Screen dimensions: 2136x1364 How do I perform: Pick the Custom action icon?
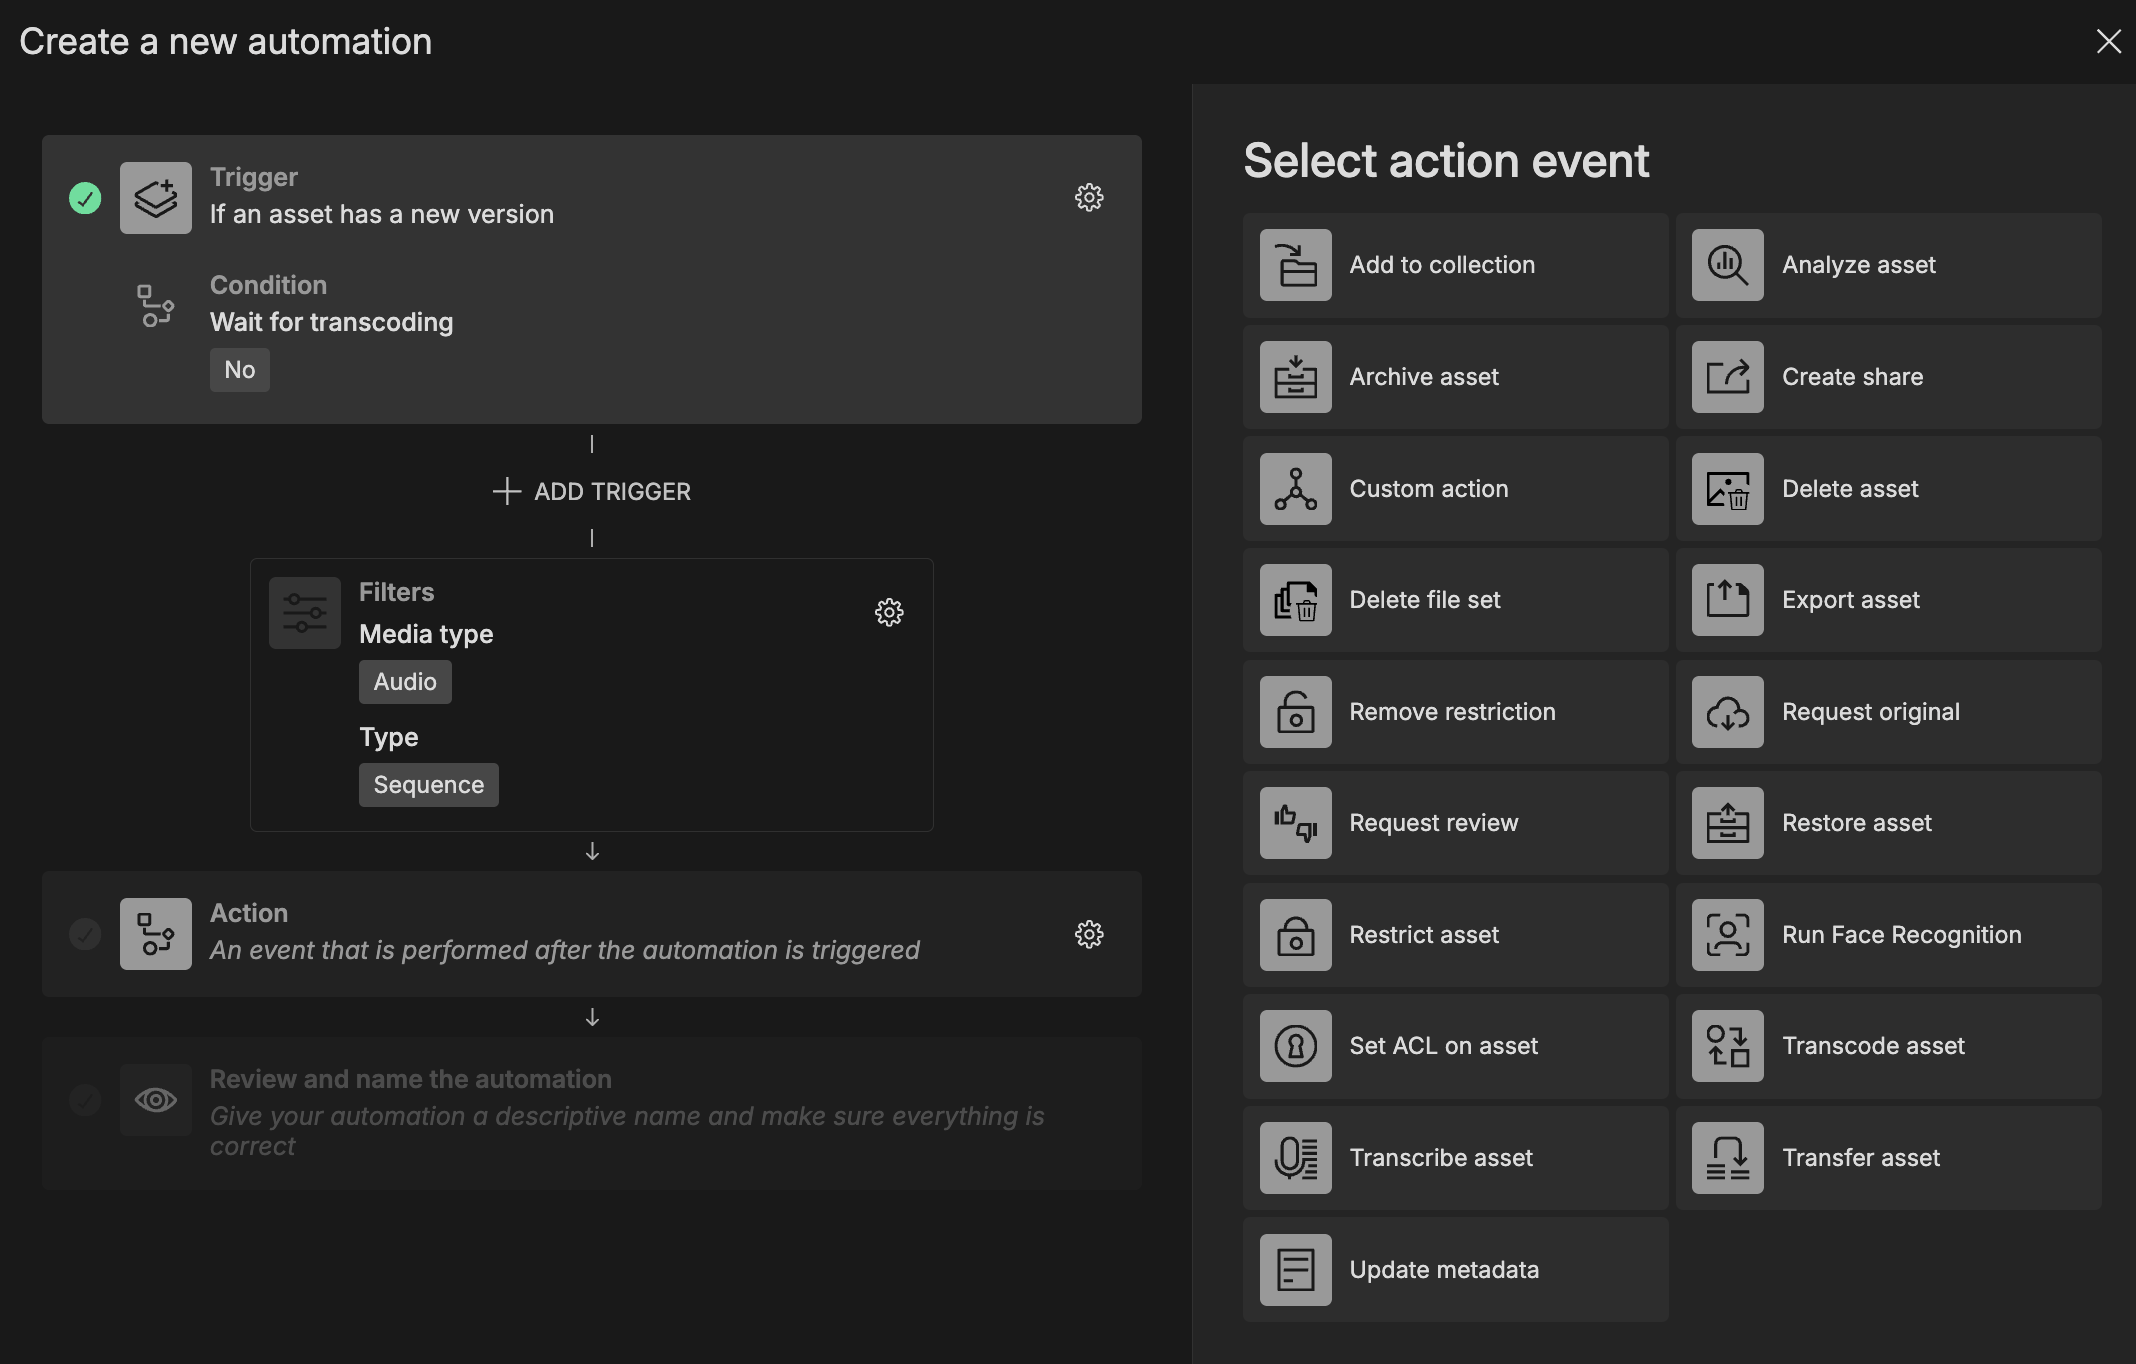(1295, 489)
